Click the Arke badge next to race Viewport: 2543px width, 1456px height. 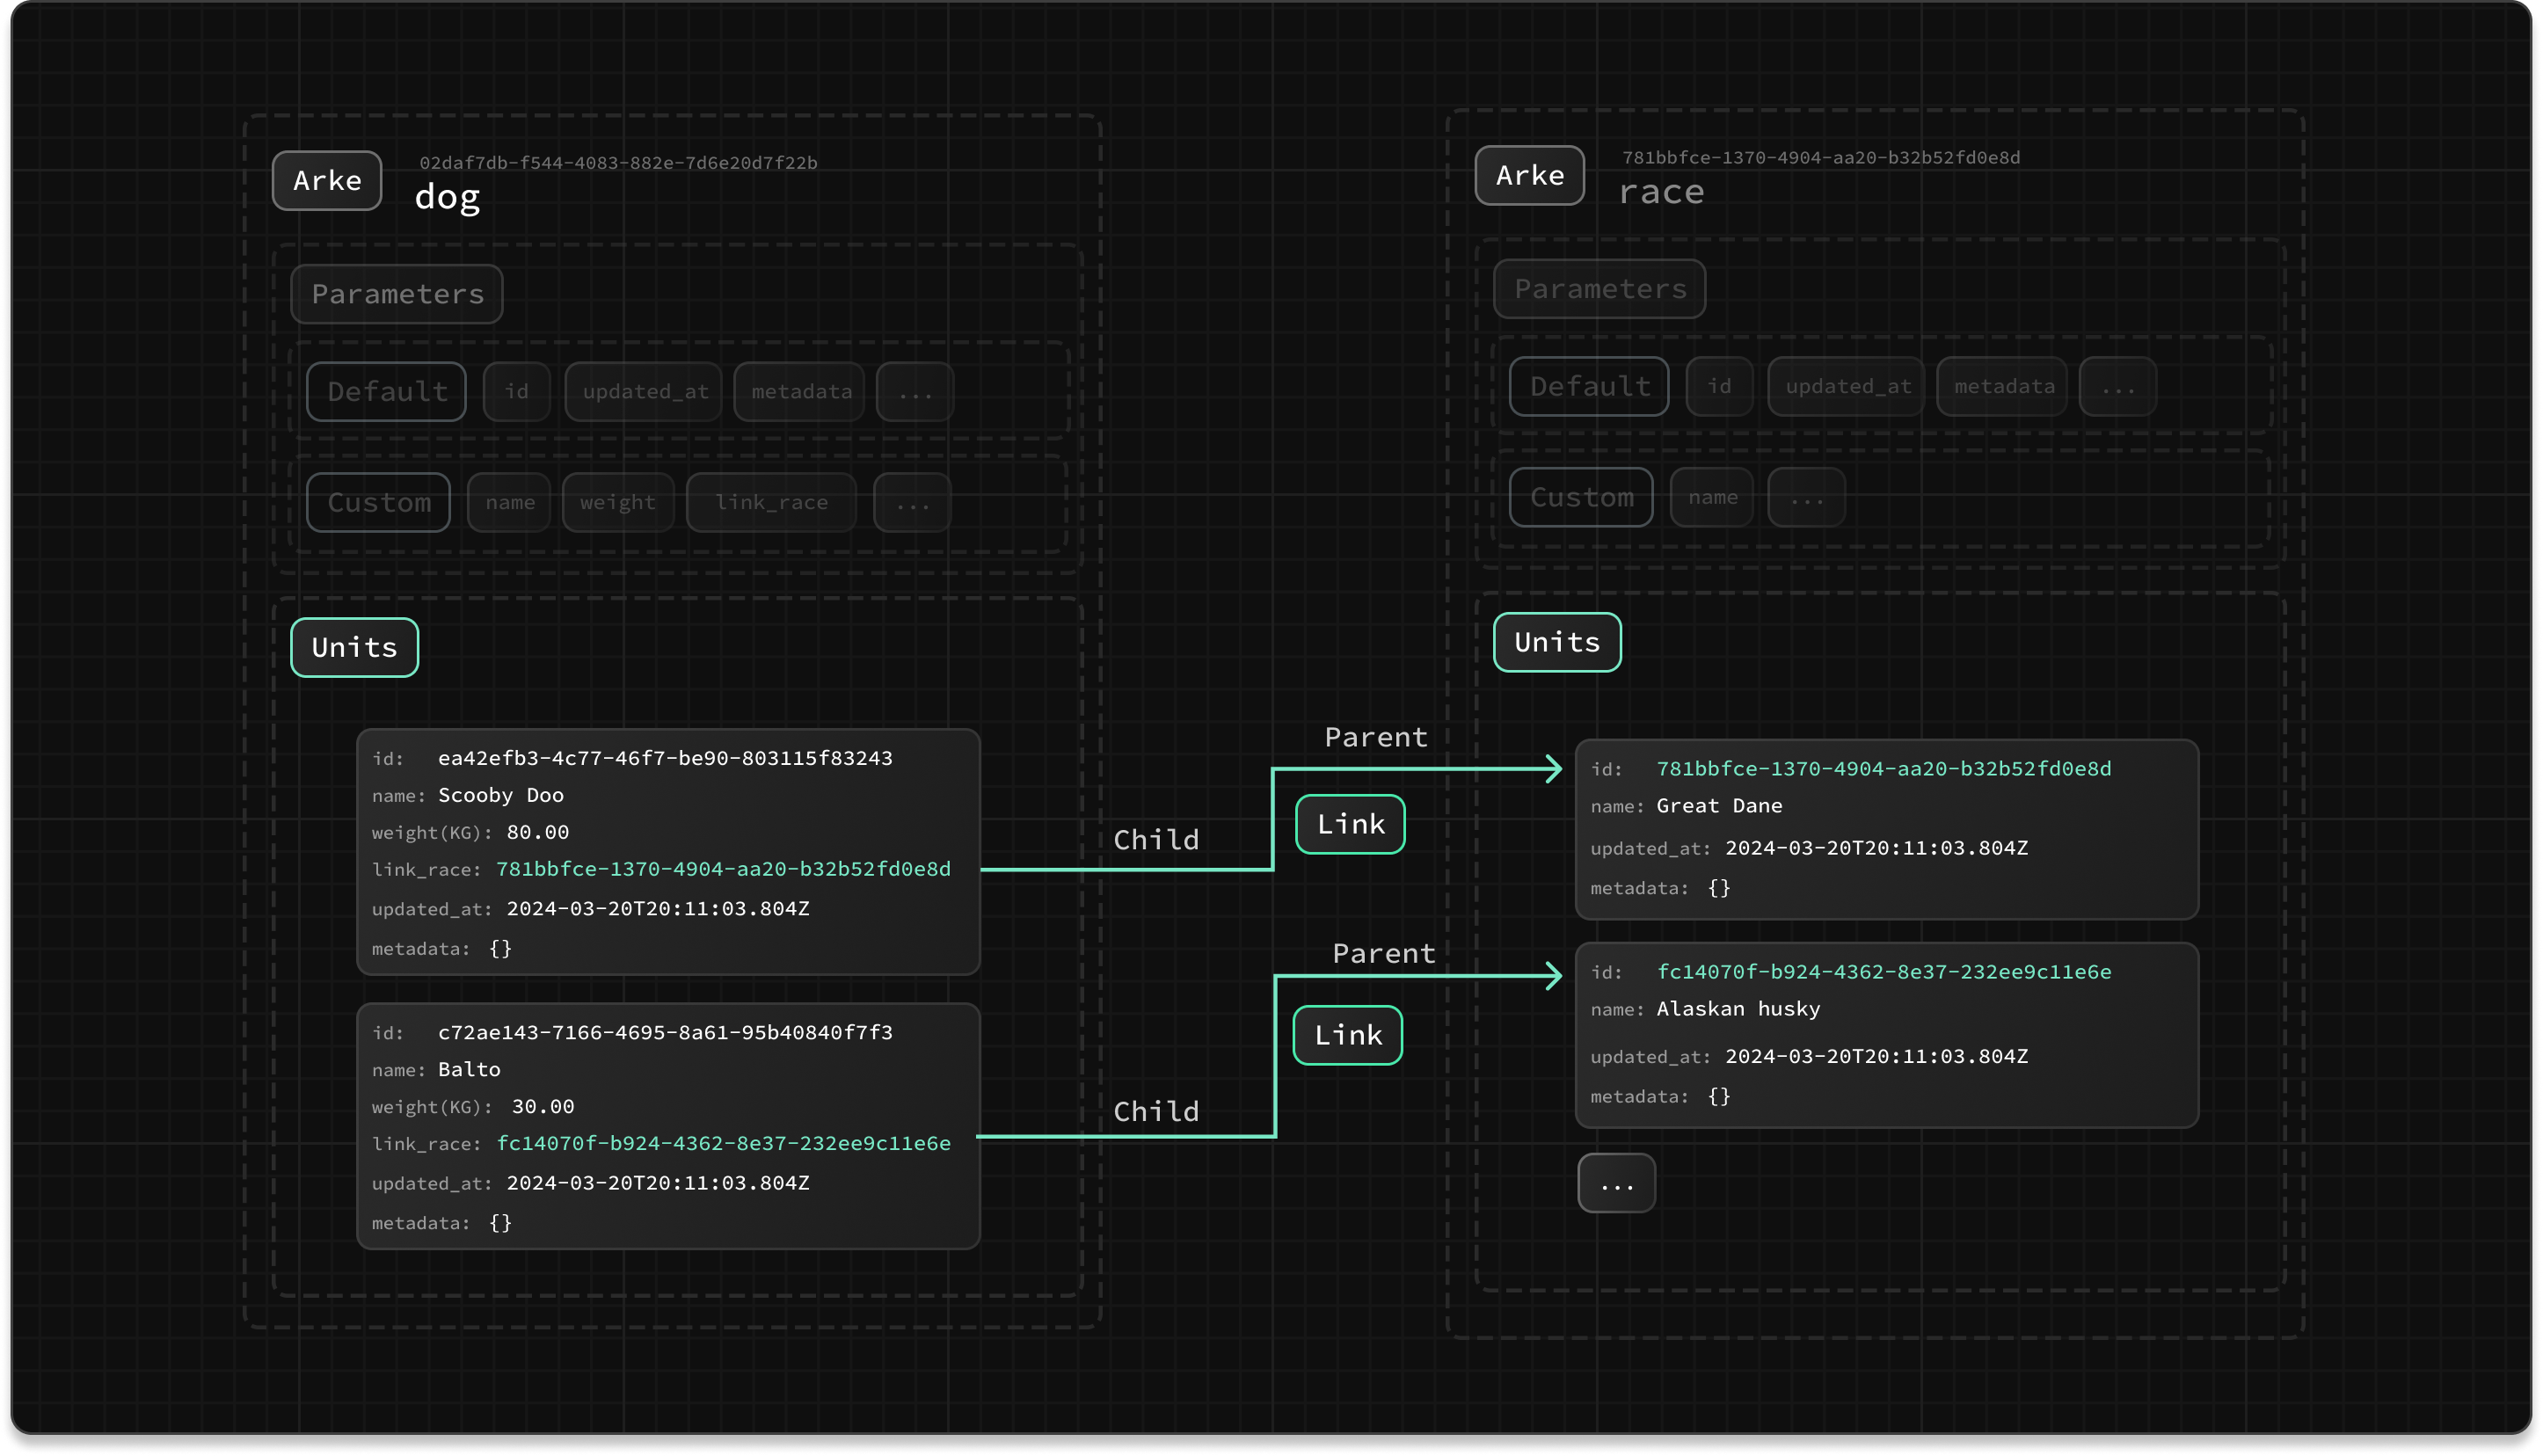[x=1529, y=176]
